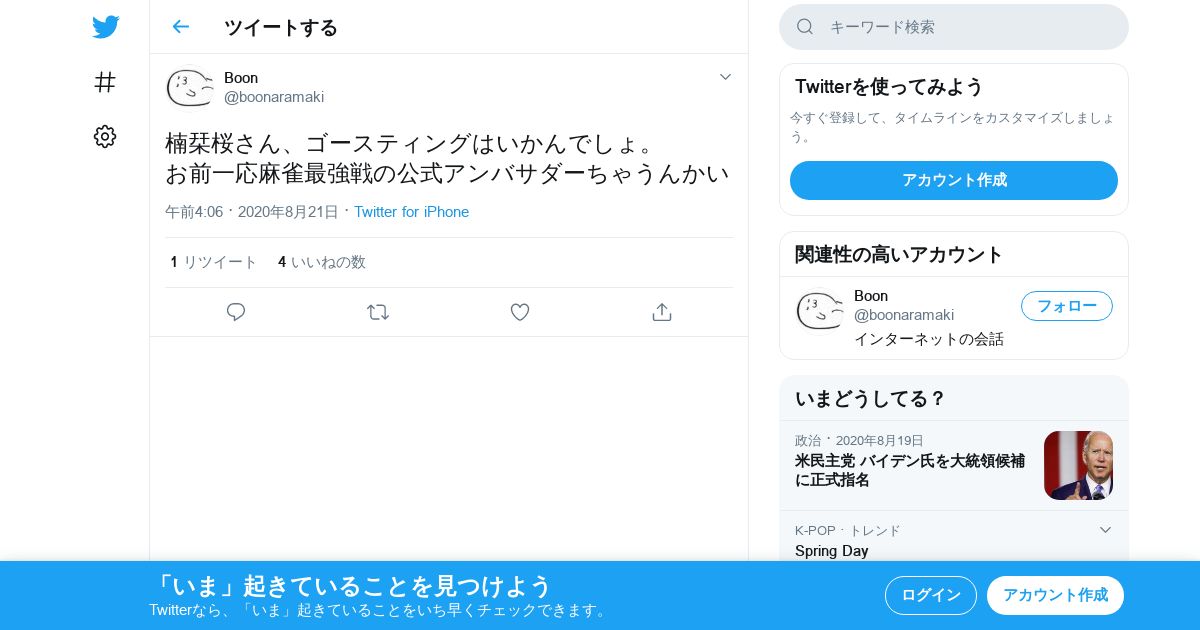The height and width of the screenshot is (630, 1200).
Task: Expand the Spring Day trend chevron
Action: 1105,530
